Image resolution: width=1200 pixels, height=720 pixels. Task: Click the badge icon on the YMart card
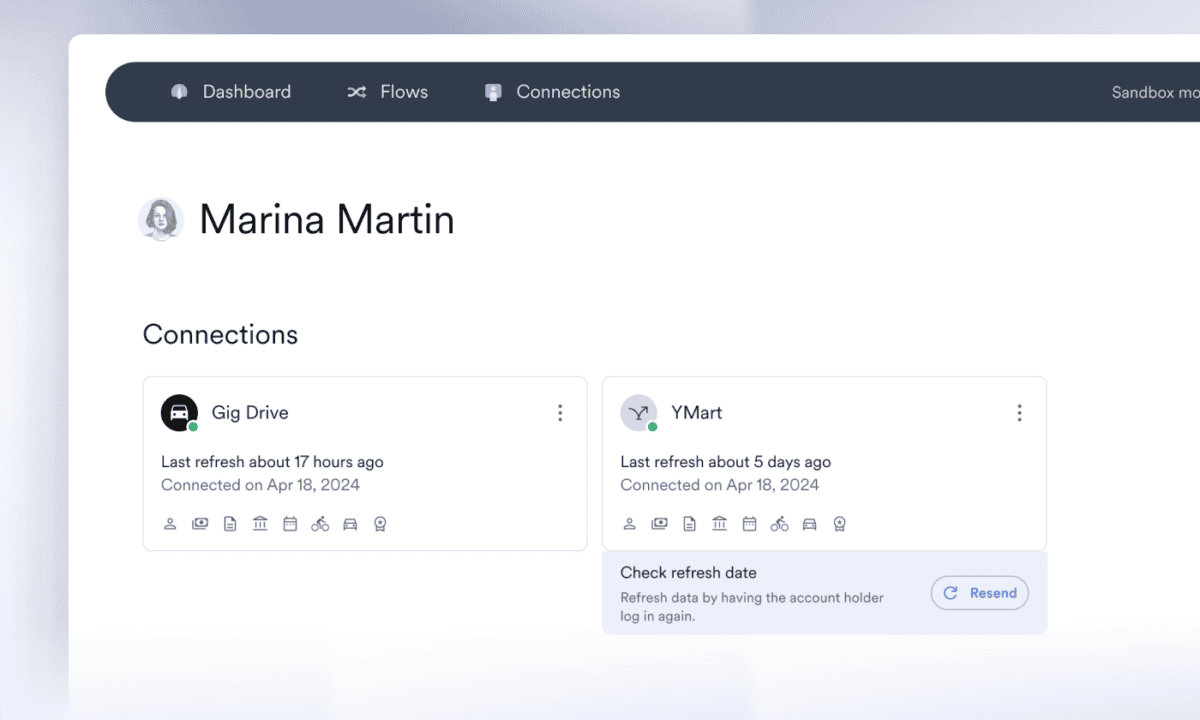click(x=839, y=523)
